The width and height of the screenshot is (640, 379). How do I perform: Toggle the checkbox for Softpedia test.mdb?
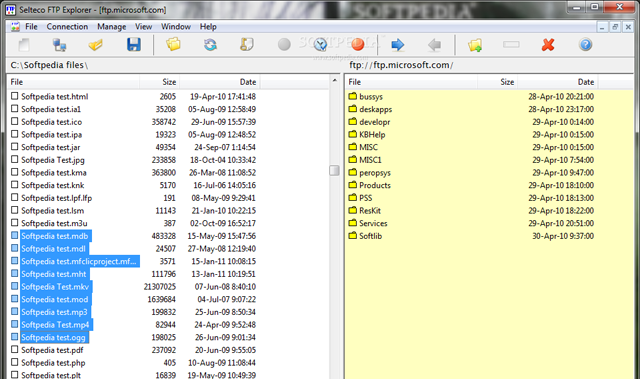pos(15,235)
